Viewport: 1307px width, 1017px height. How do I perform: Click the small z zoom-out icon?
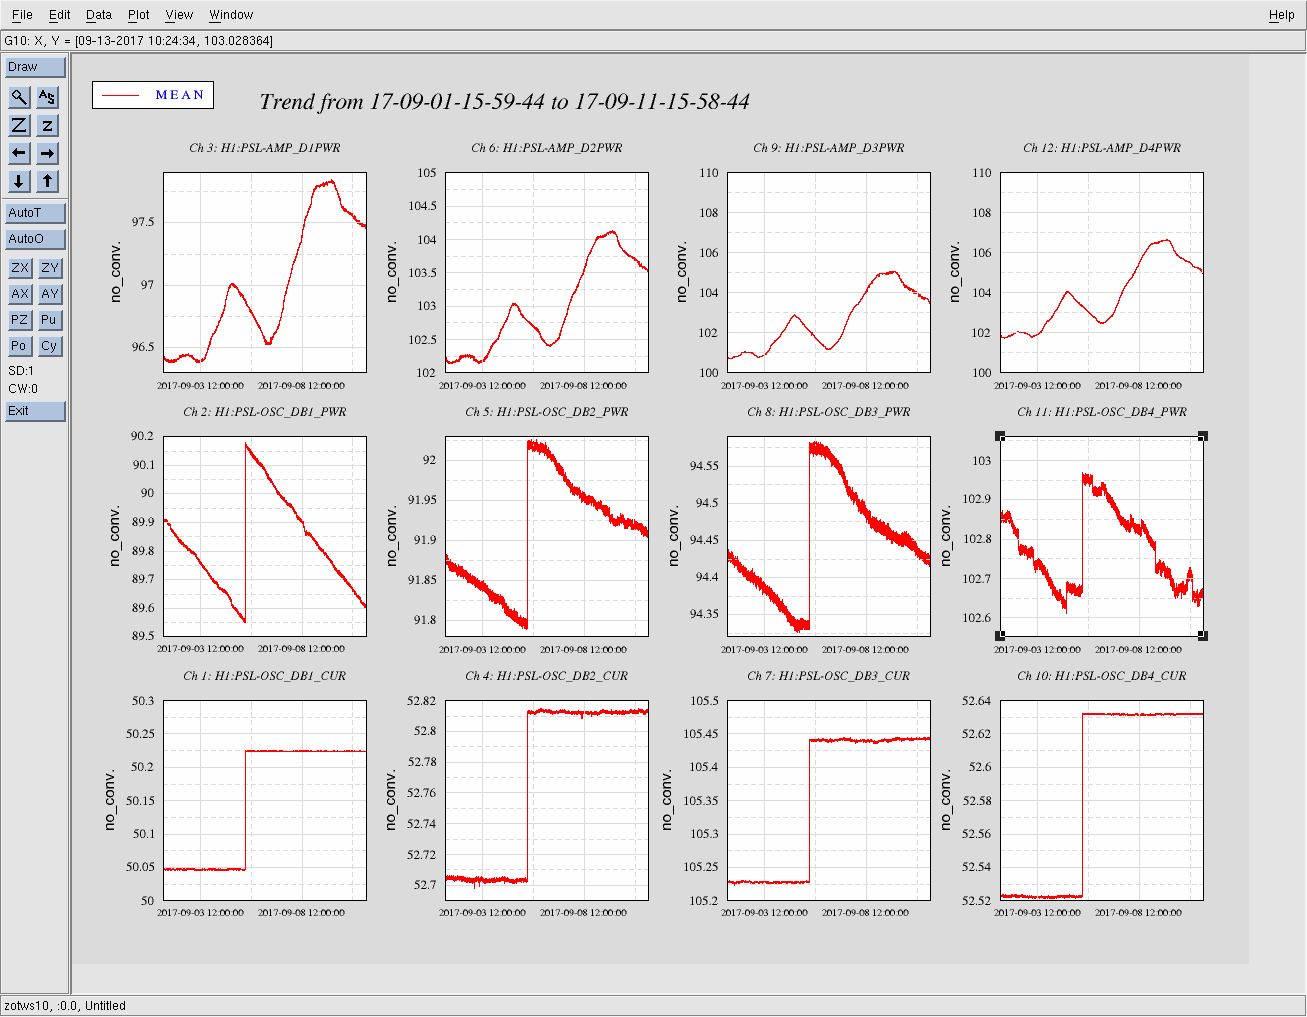tap(47, 125)
